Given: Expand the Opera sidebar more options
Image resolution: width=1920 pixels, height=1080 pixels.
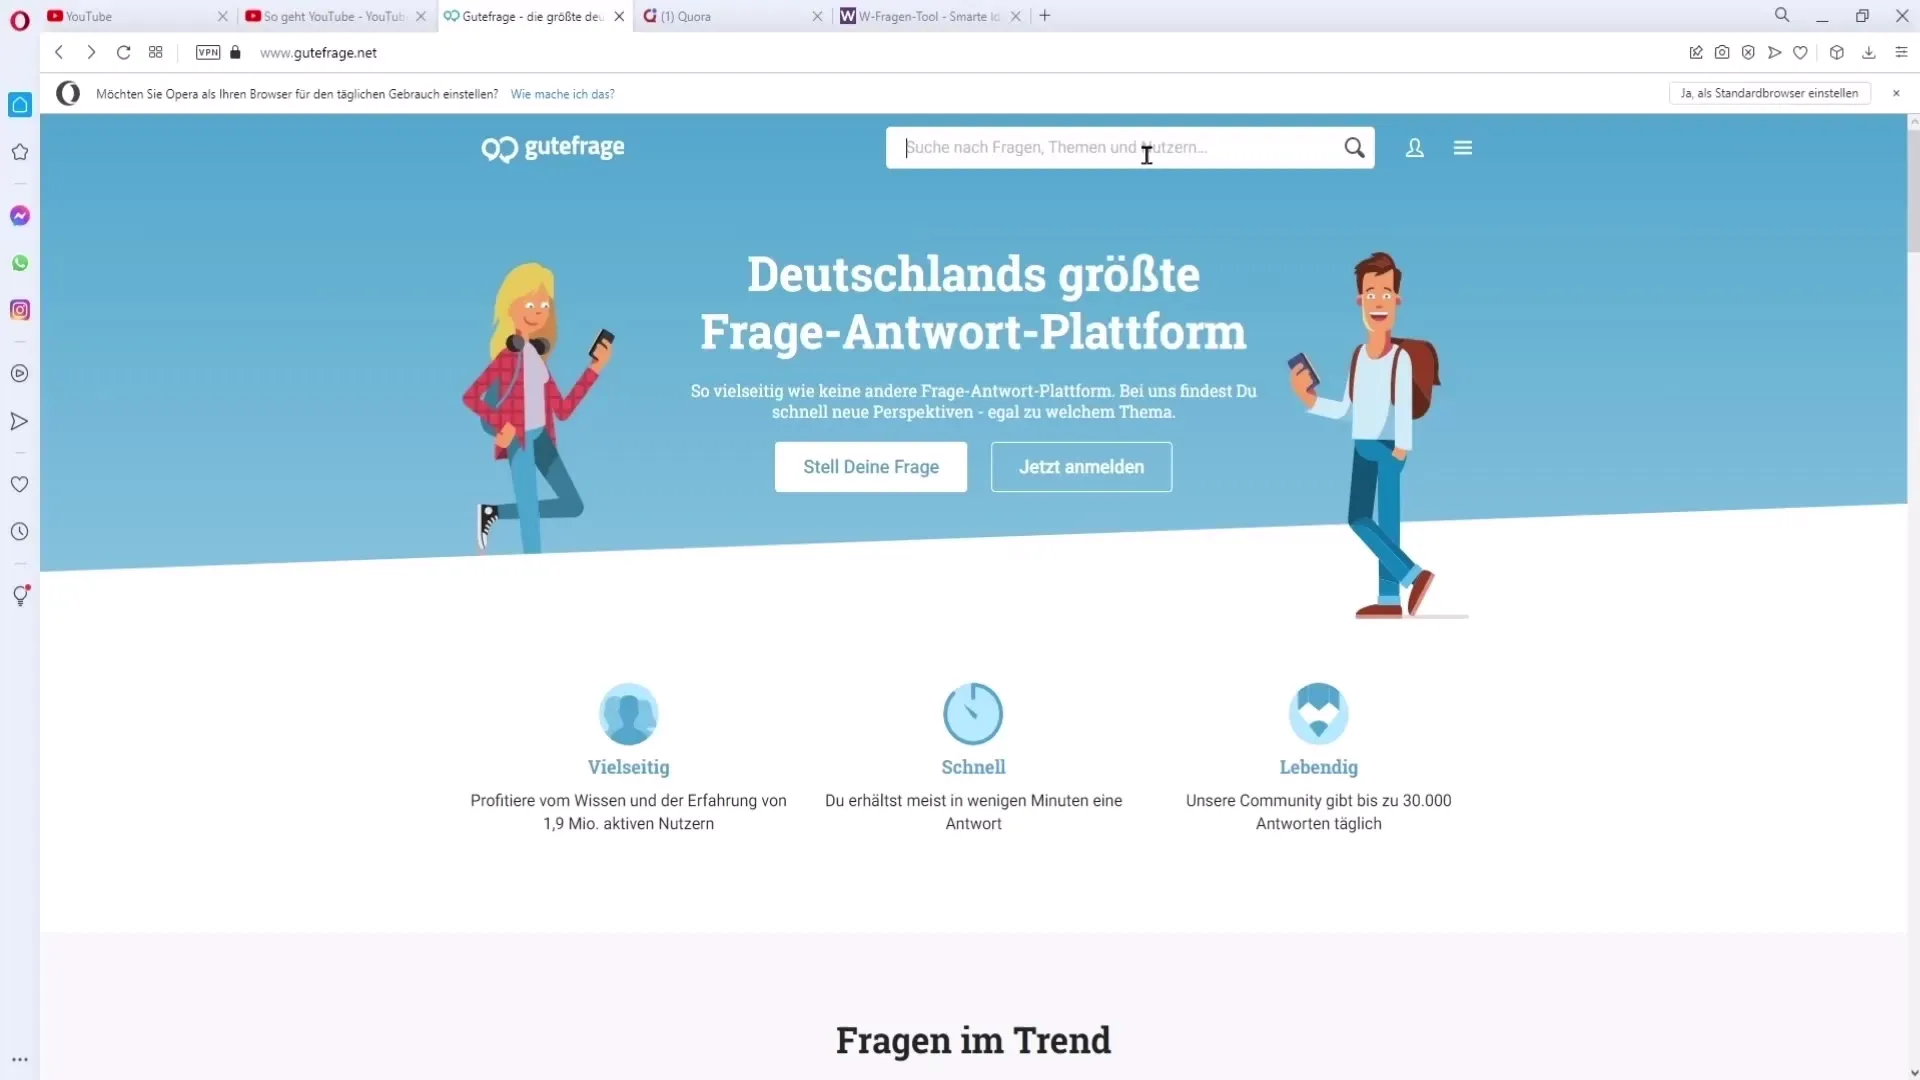Looking at the screenshot, I should 18,1060.
